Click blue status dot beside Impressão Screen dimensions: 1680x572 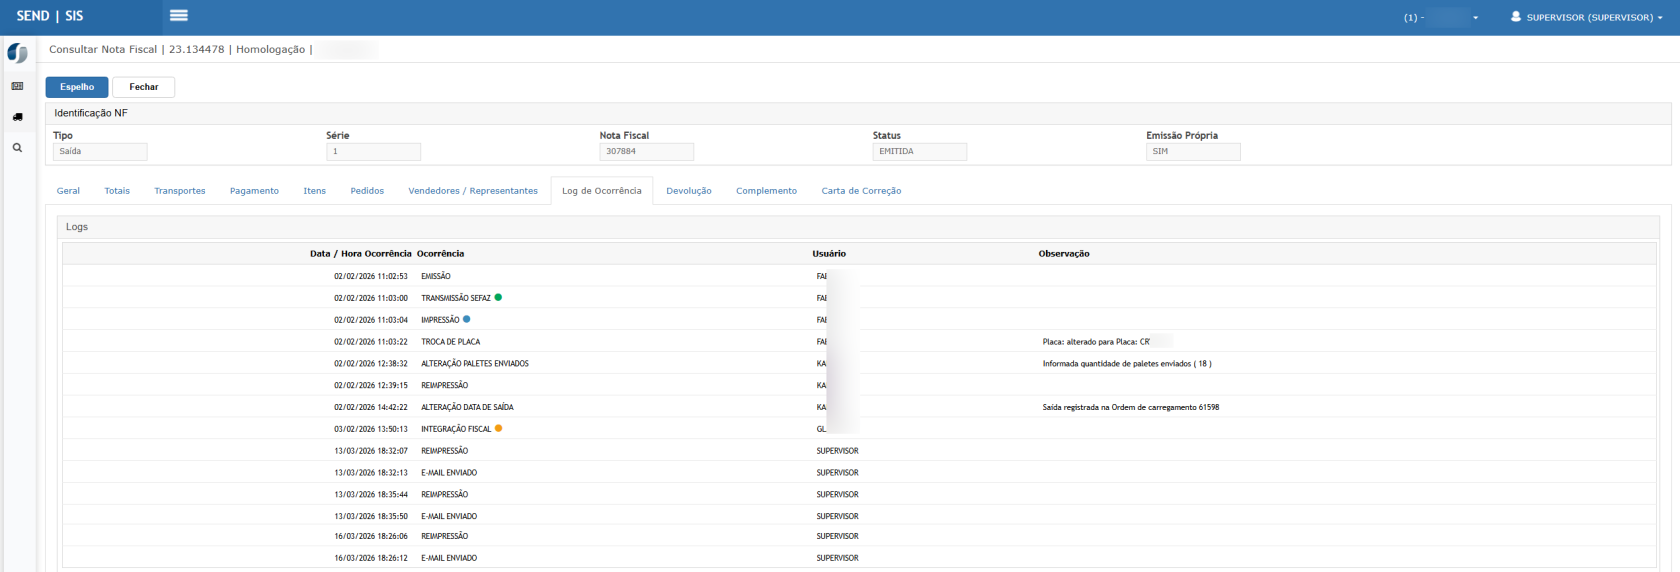[467, 319]
